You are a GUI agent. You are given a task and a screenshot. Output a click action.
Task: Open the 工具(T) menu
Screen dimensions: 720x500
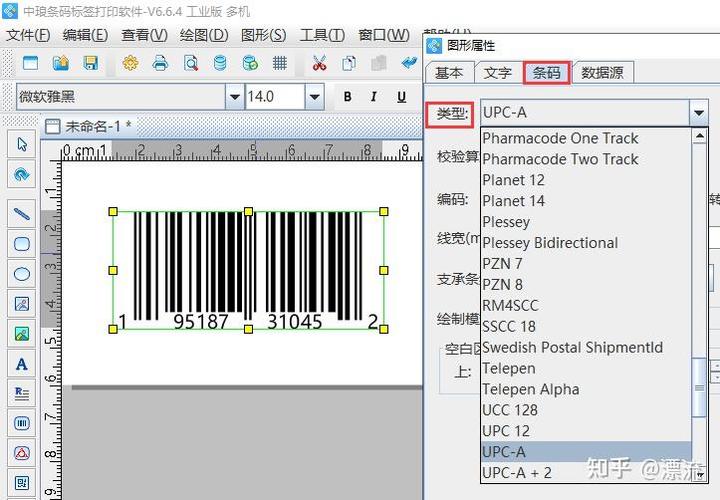pyautogui.click(x=322, y=35)
